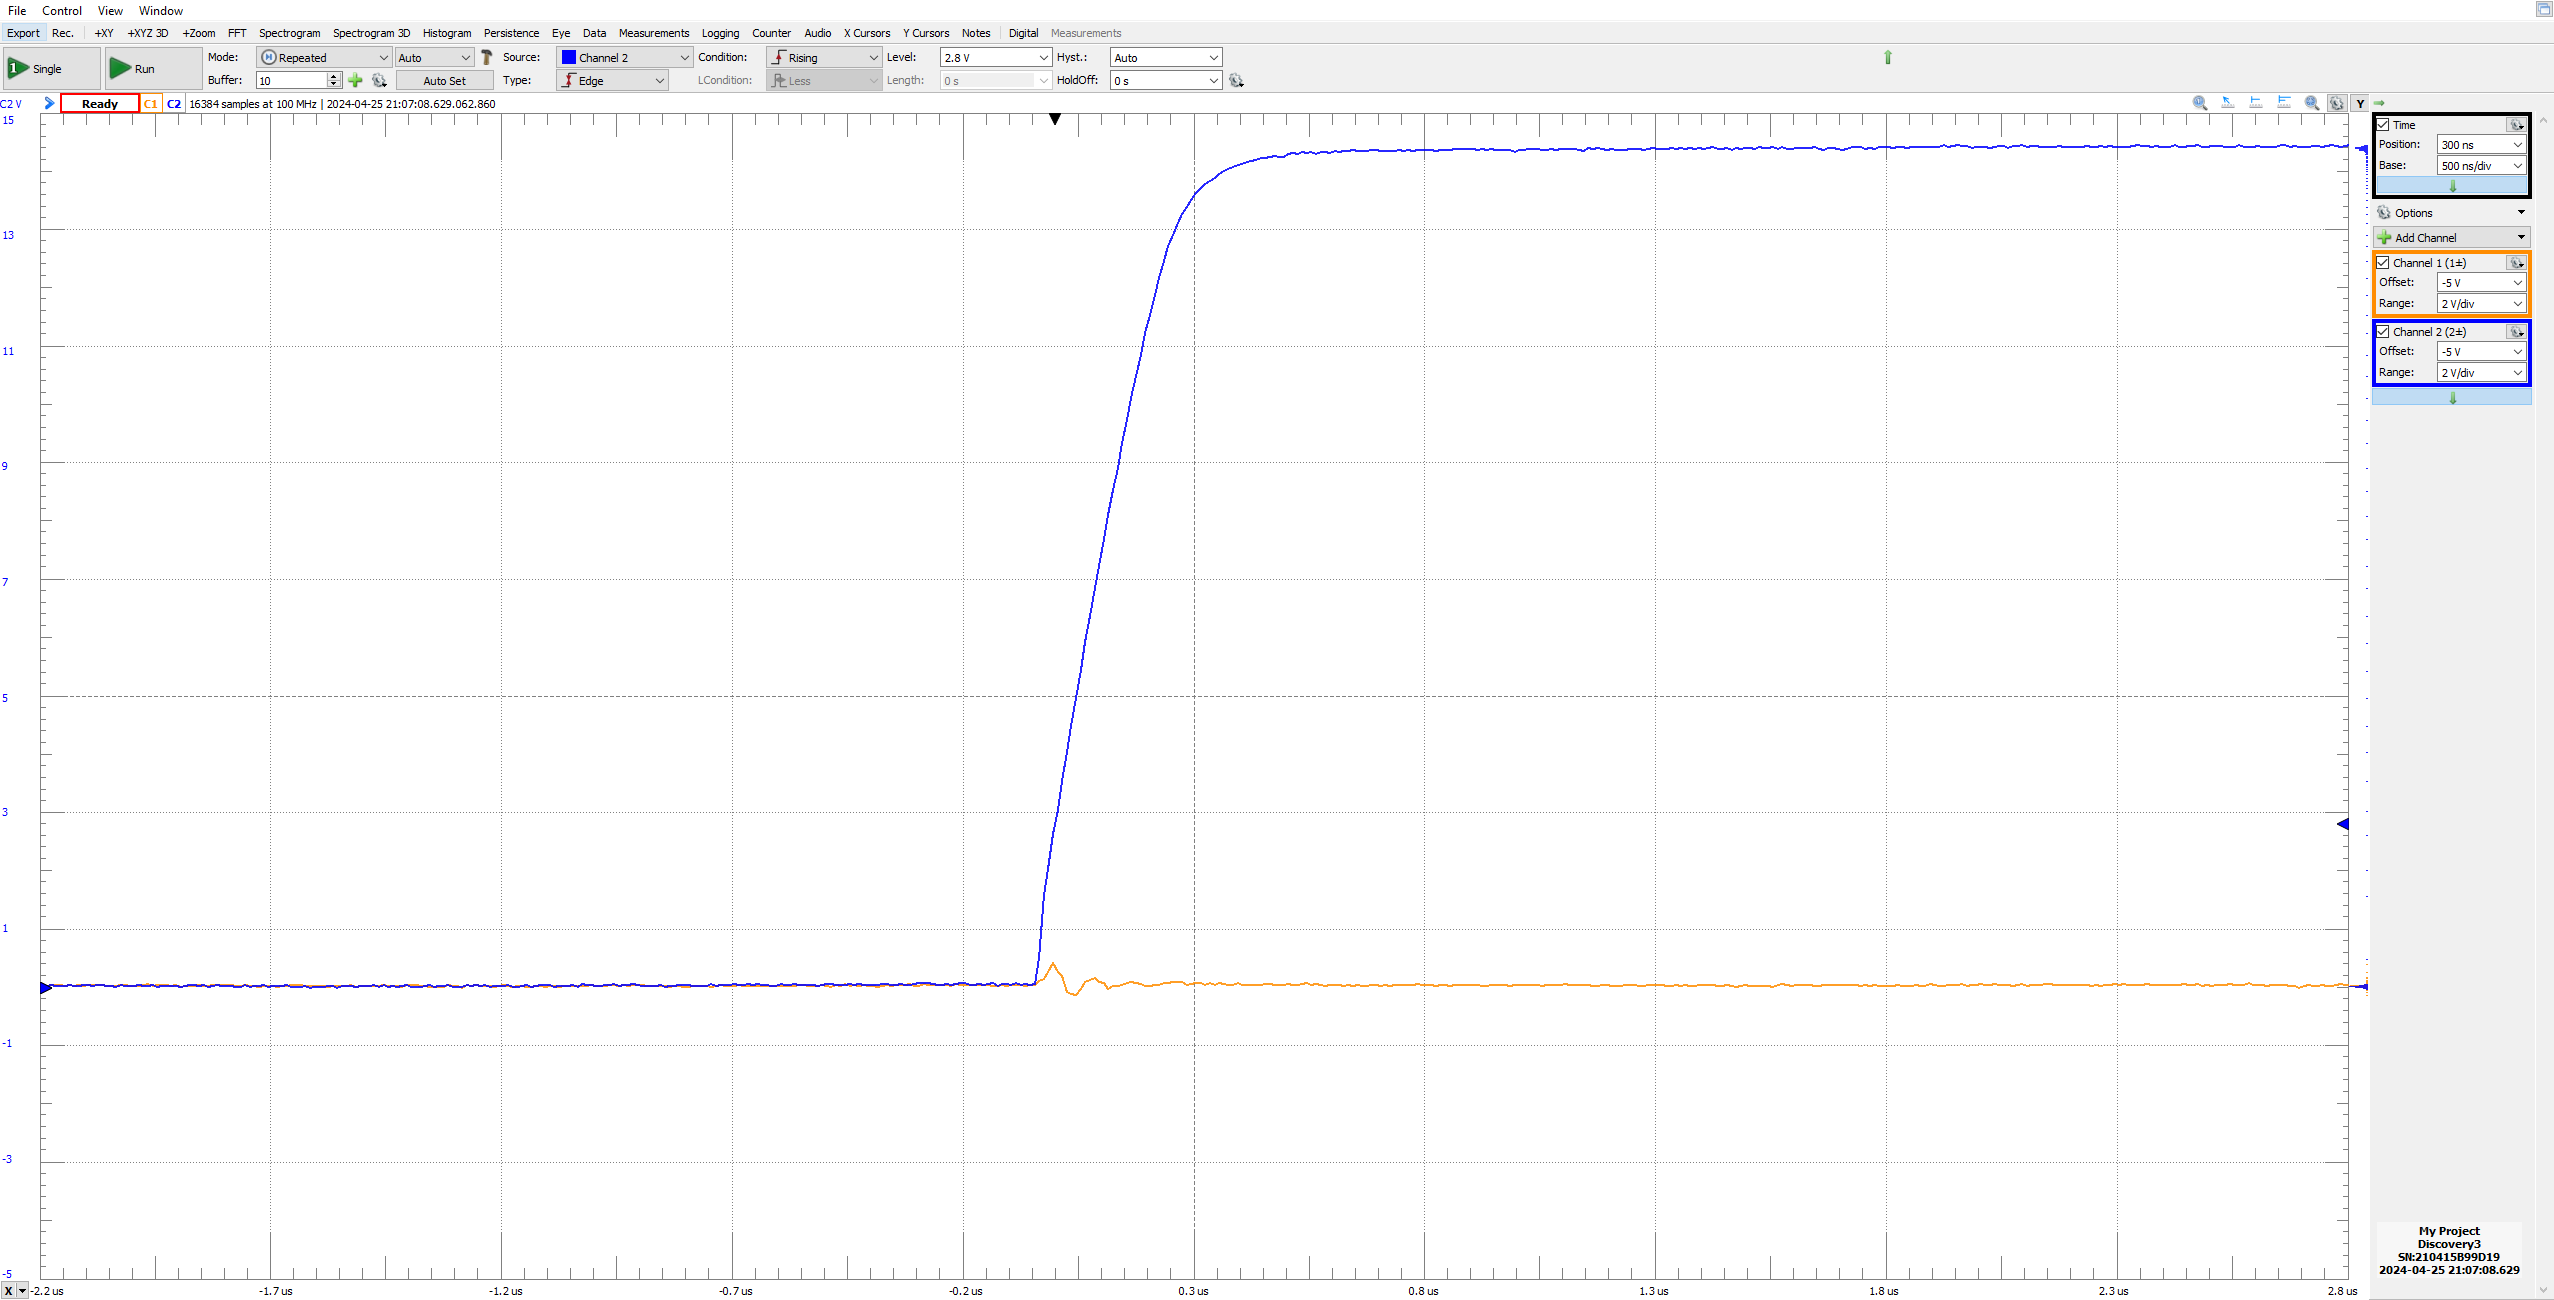Click the Auto Set button
The width and height of the screenshot is (2554, 1300).
pos(444,80)
